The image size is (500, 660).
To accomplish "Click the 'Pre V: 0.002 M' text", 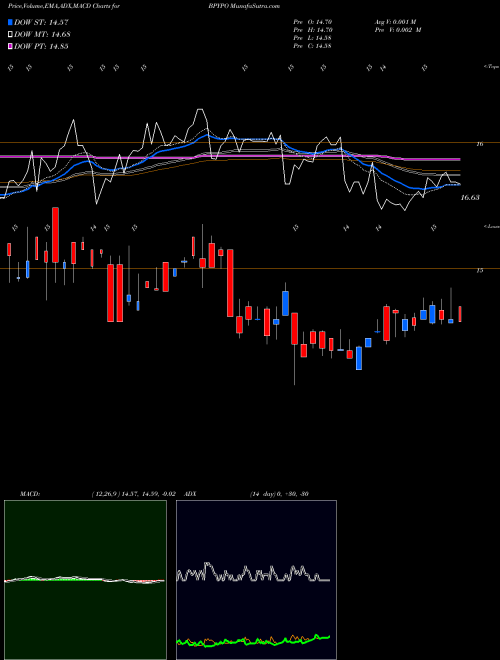I will [397, 30].
